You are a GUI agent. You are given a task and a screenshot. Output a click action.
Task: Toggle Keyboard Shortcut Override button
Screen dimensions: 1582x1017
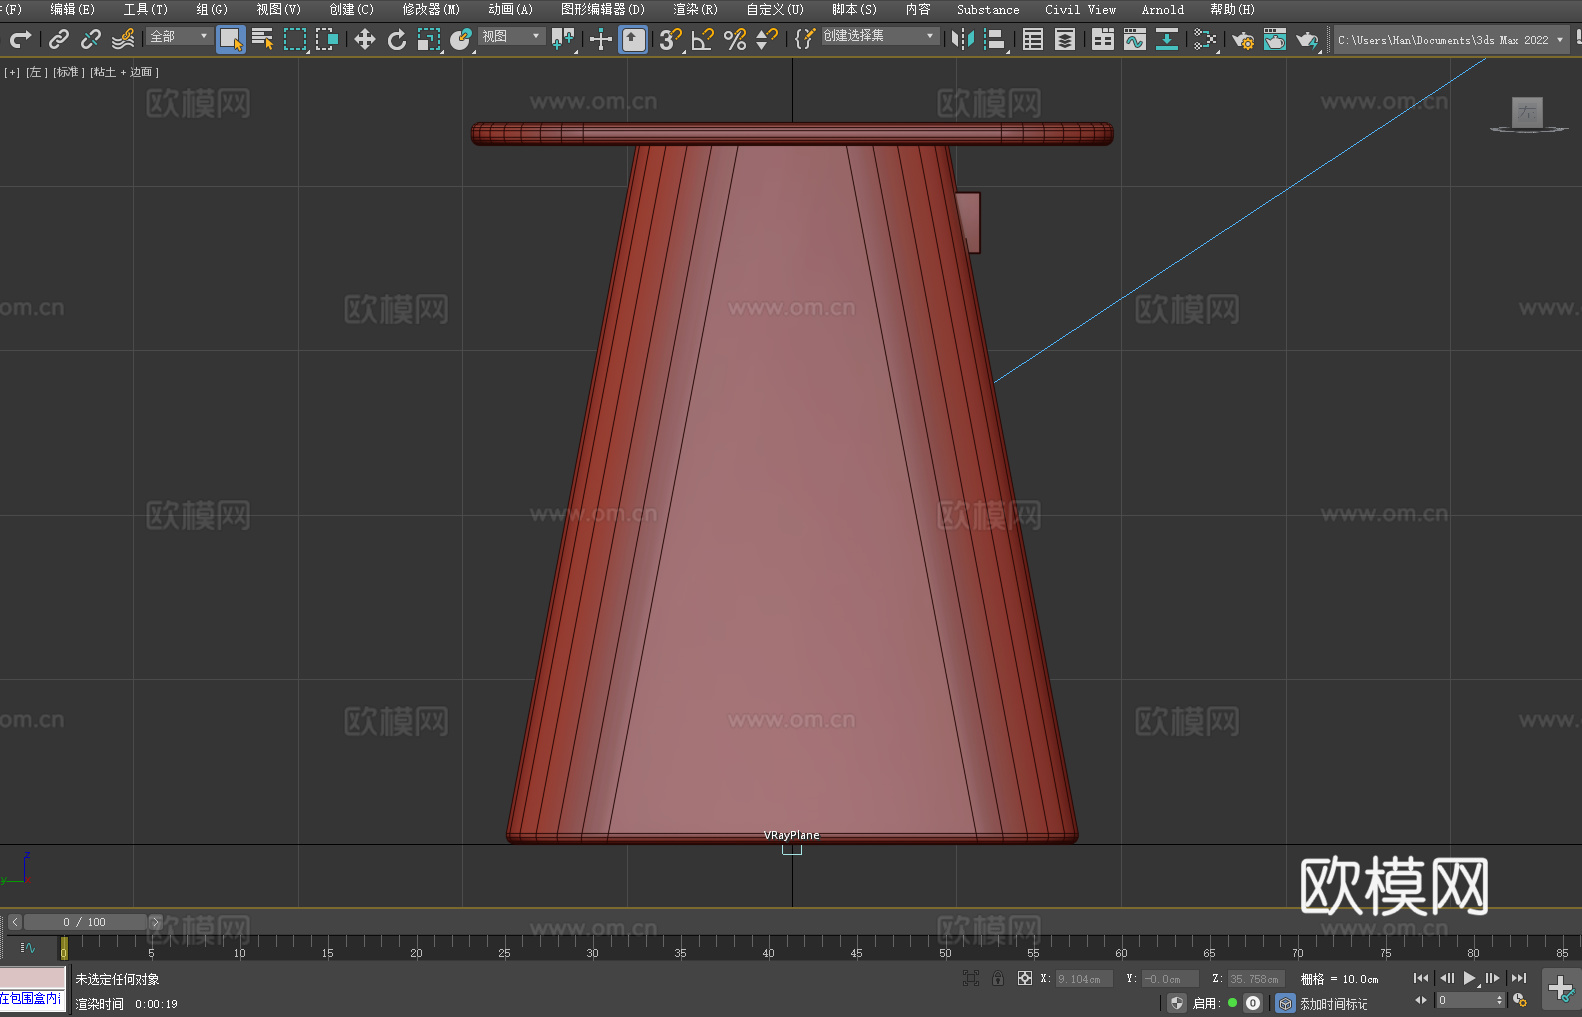(633, 40)
